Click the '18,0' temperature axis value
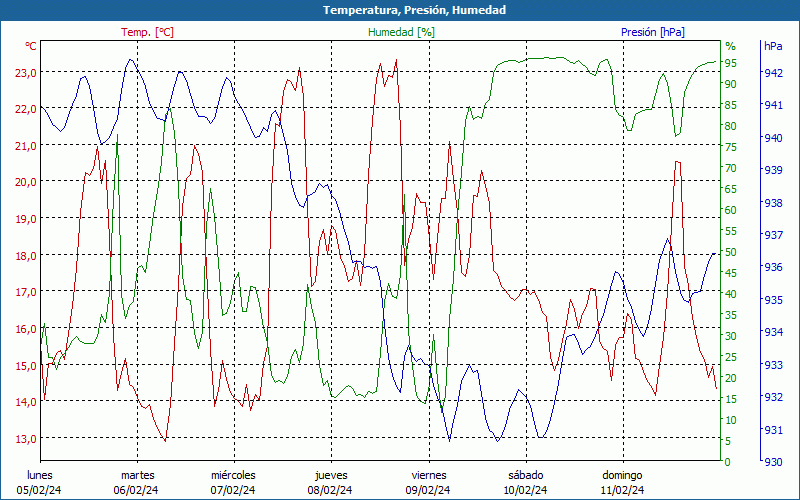The image size is (800, 500). coord(26,255)
